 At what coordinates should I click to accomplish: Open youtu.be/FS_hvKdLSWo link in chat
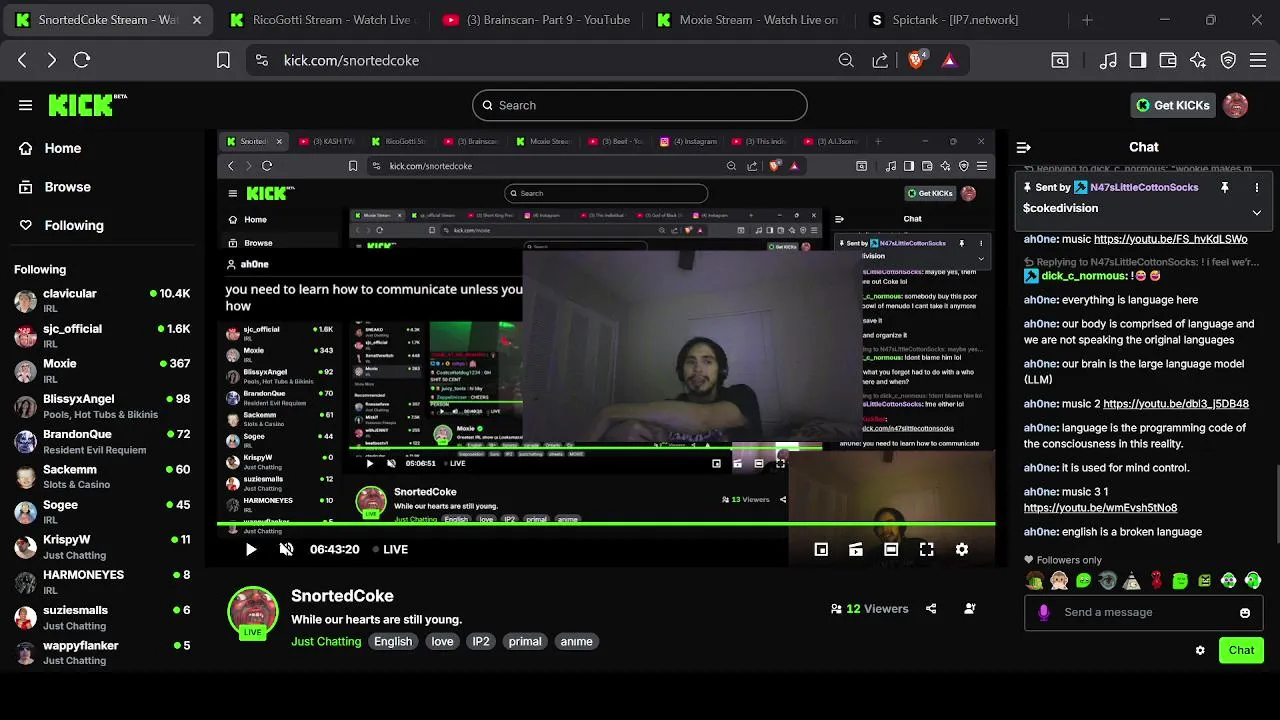(1170, 239)
